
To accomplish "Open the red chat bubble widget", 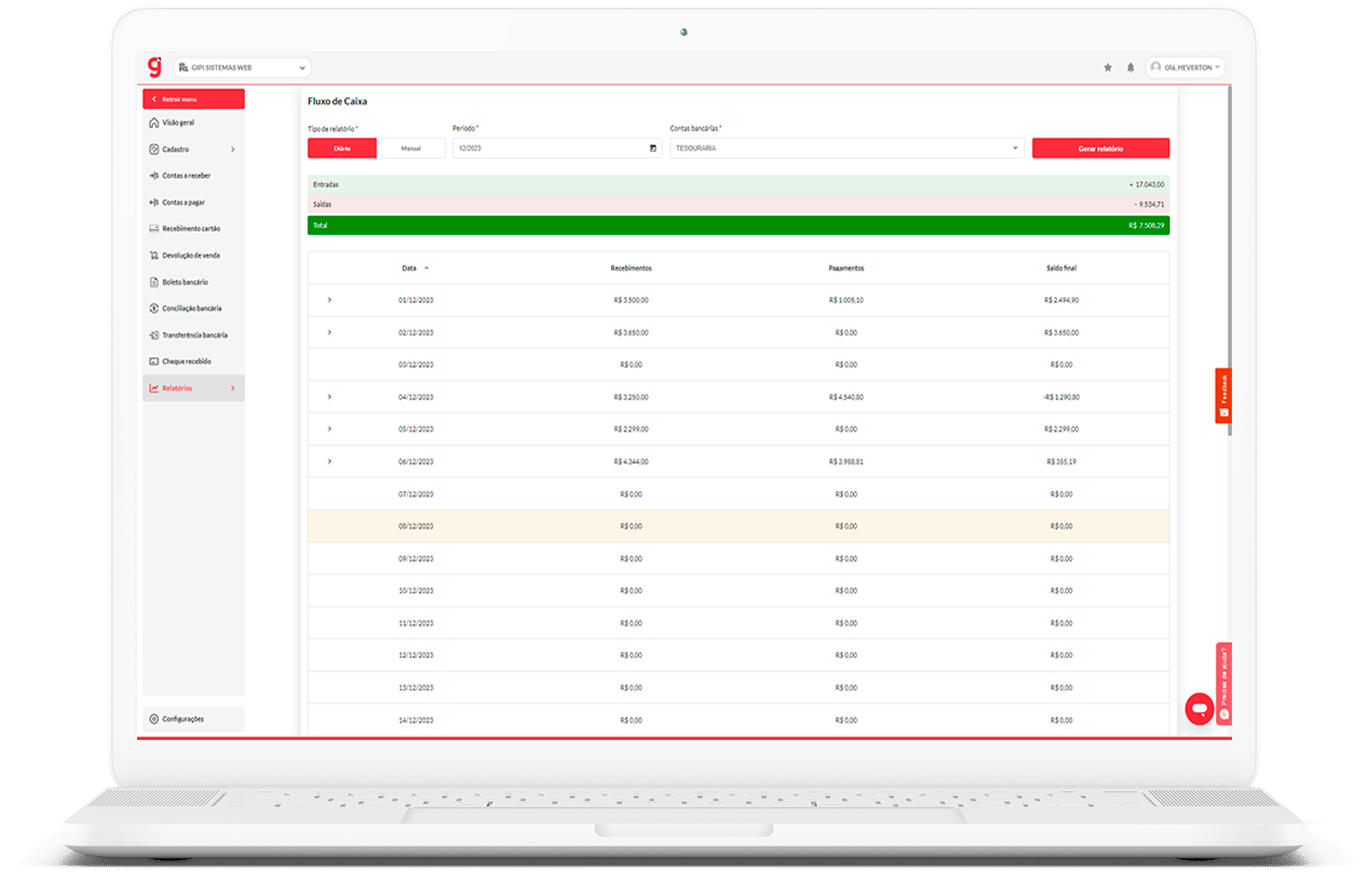I will (x=1199, y=708).
